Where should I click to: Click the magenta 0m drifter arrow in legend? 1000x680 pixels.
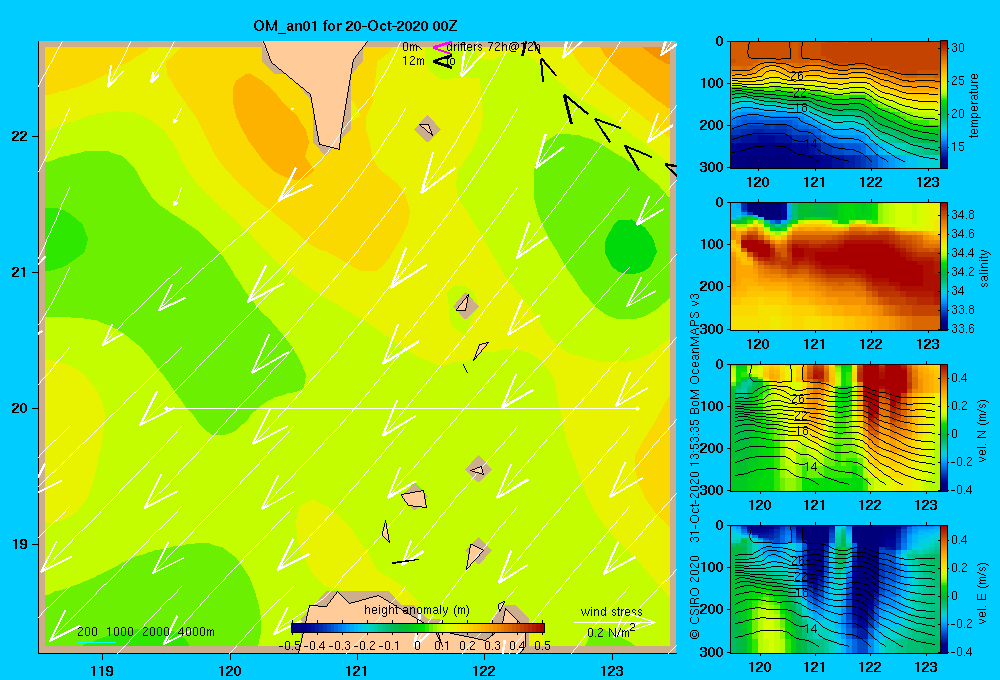click(442, 47)
